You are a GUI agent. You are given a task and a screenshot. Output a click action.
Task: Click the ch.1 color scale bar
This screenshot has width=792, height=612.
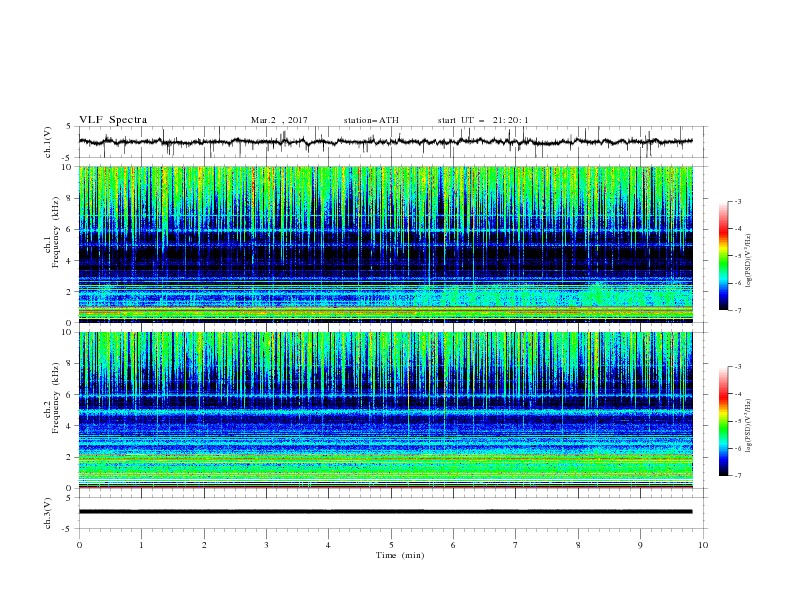pos(723,256)
